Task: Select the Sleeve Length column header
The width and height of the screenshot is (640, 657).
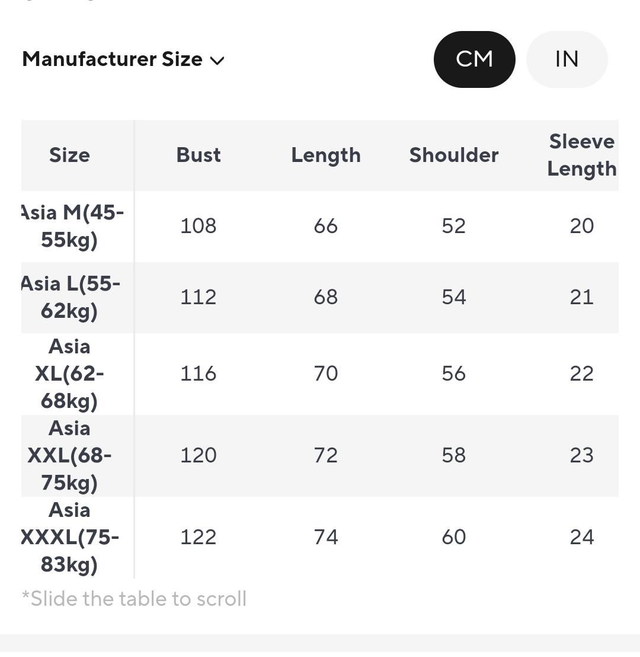Action: click(x=582, y=155)
